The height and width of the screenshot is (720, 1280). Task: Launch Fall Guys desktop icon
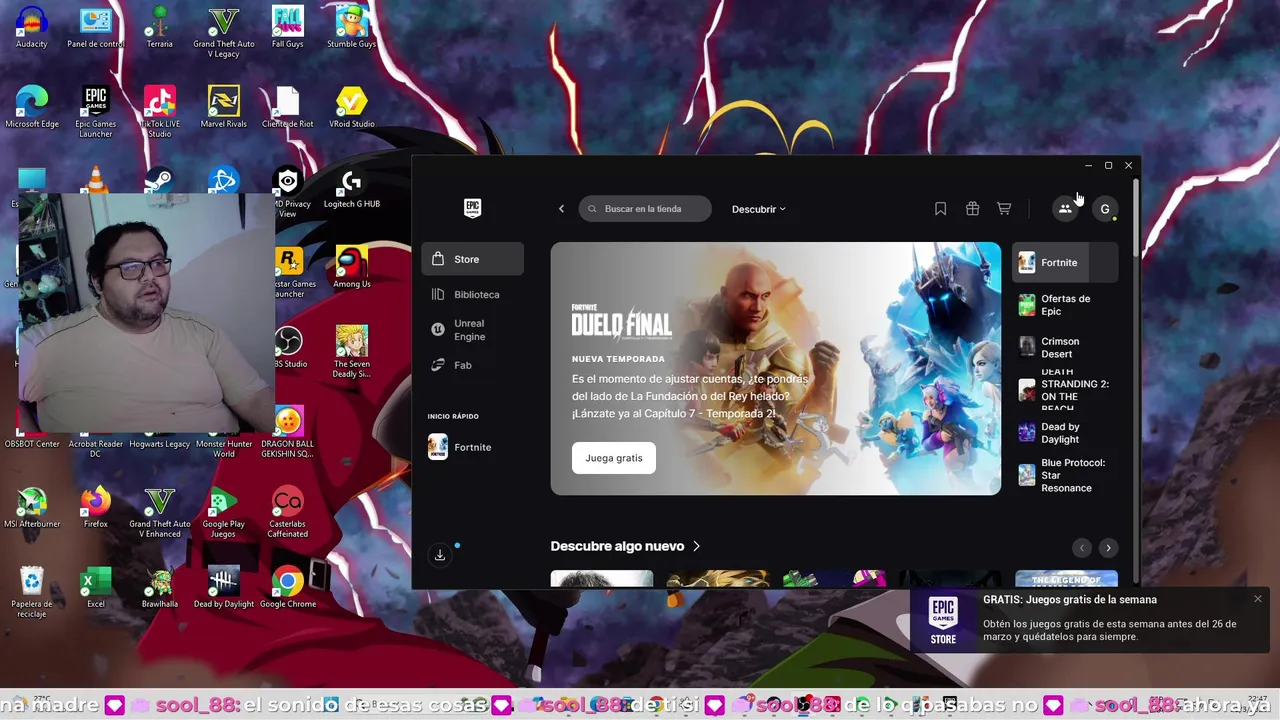click(x=288, y=28)
